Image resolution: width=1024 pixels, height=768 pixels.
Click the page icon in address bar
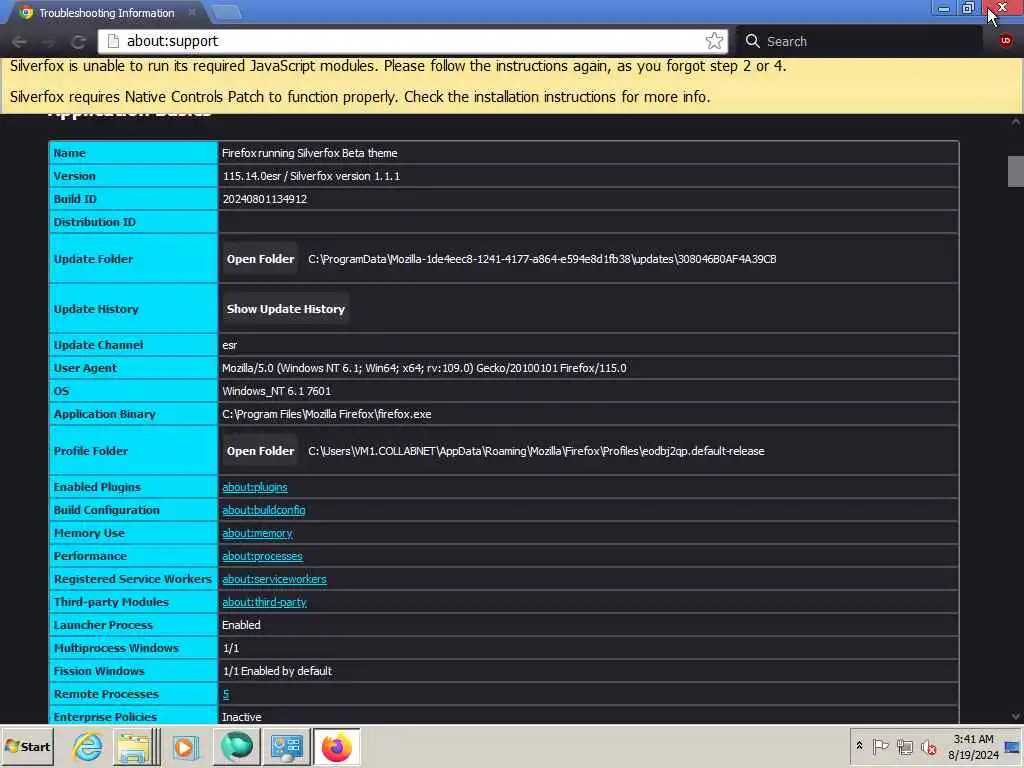click(x=113, y=41)
